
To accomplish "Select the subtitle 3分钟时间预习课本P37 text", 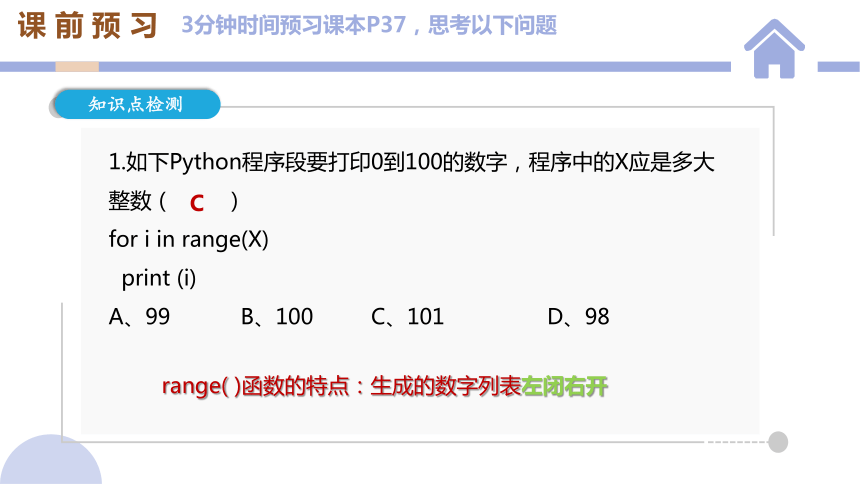I will [x=293, y=25].
